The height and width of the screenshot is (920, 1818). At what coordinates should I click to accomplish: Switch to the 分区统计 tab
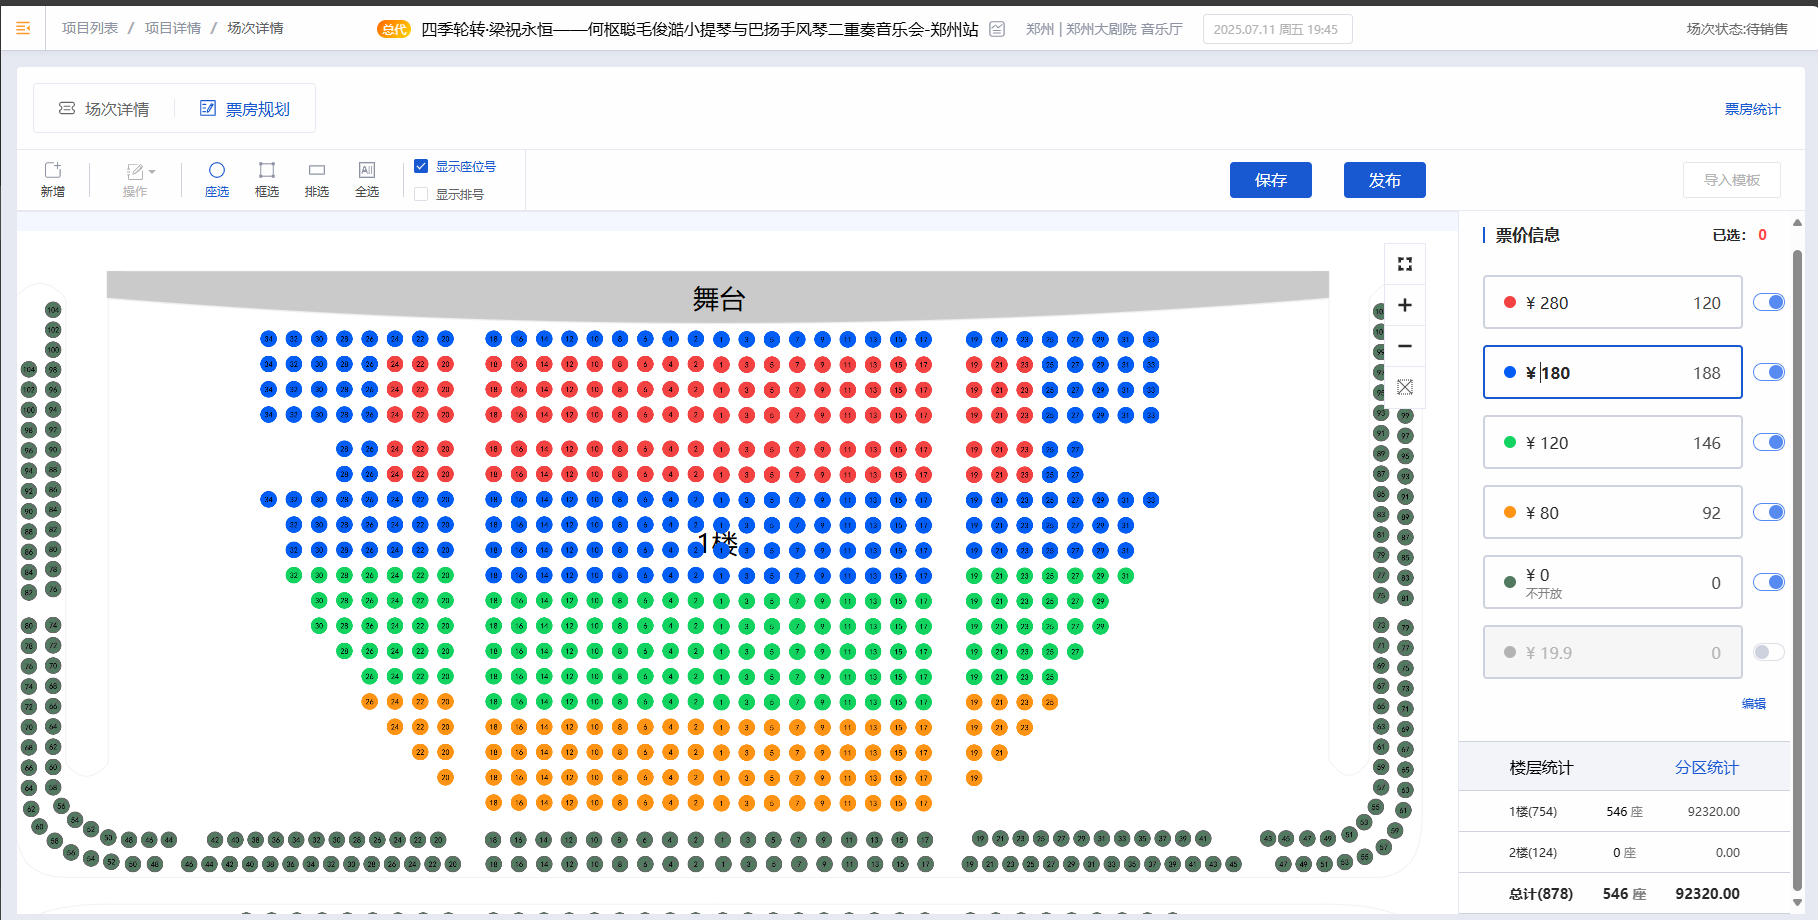click(x=1706, y=767)
